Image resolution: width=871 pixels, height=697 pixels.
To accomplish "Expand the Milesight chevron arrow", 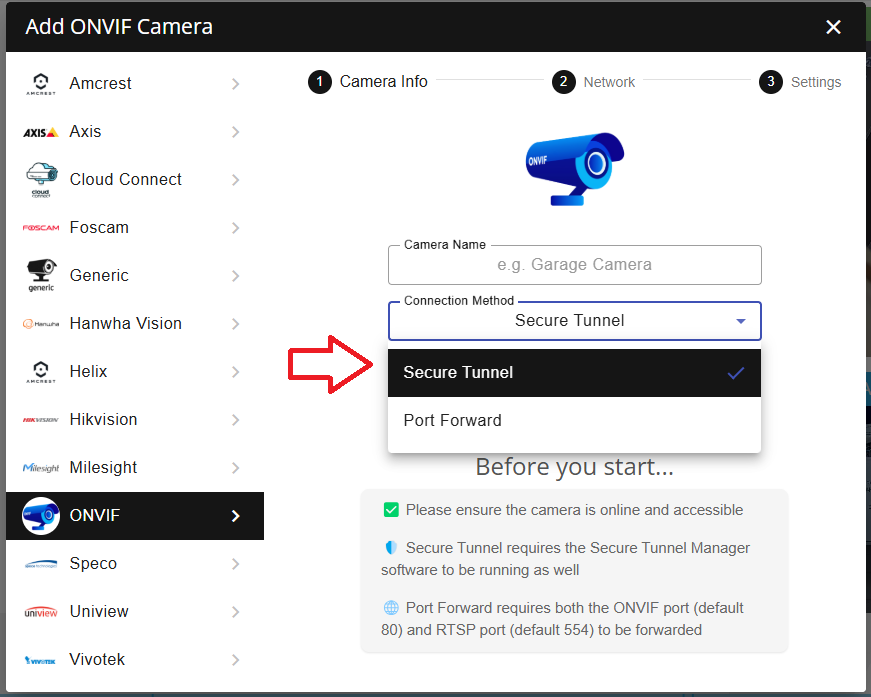I will click(236, 468).
